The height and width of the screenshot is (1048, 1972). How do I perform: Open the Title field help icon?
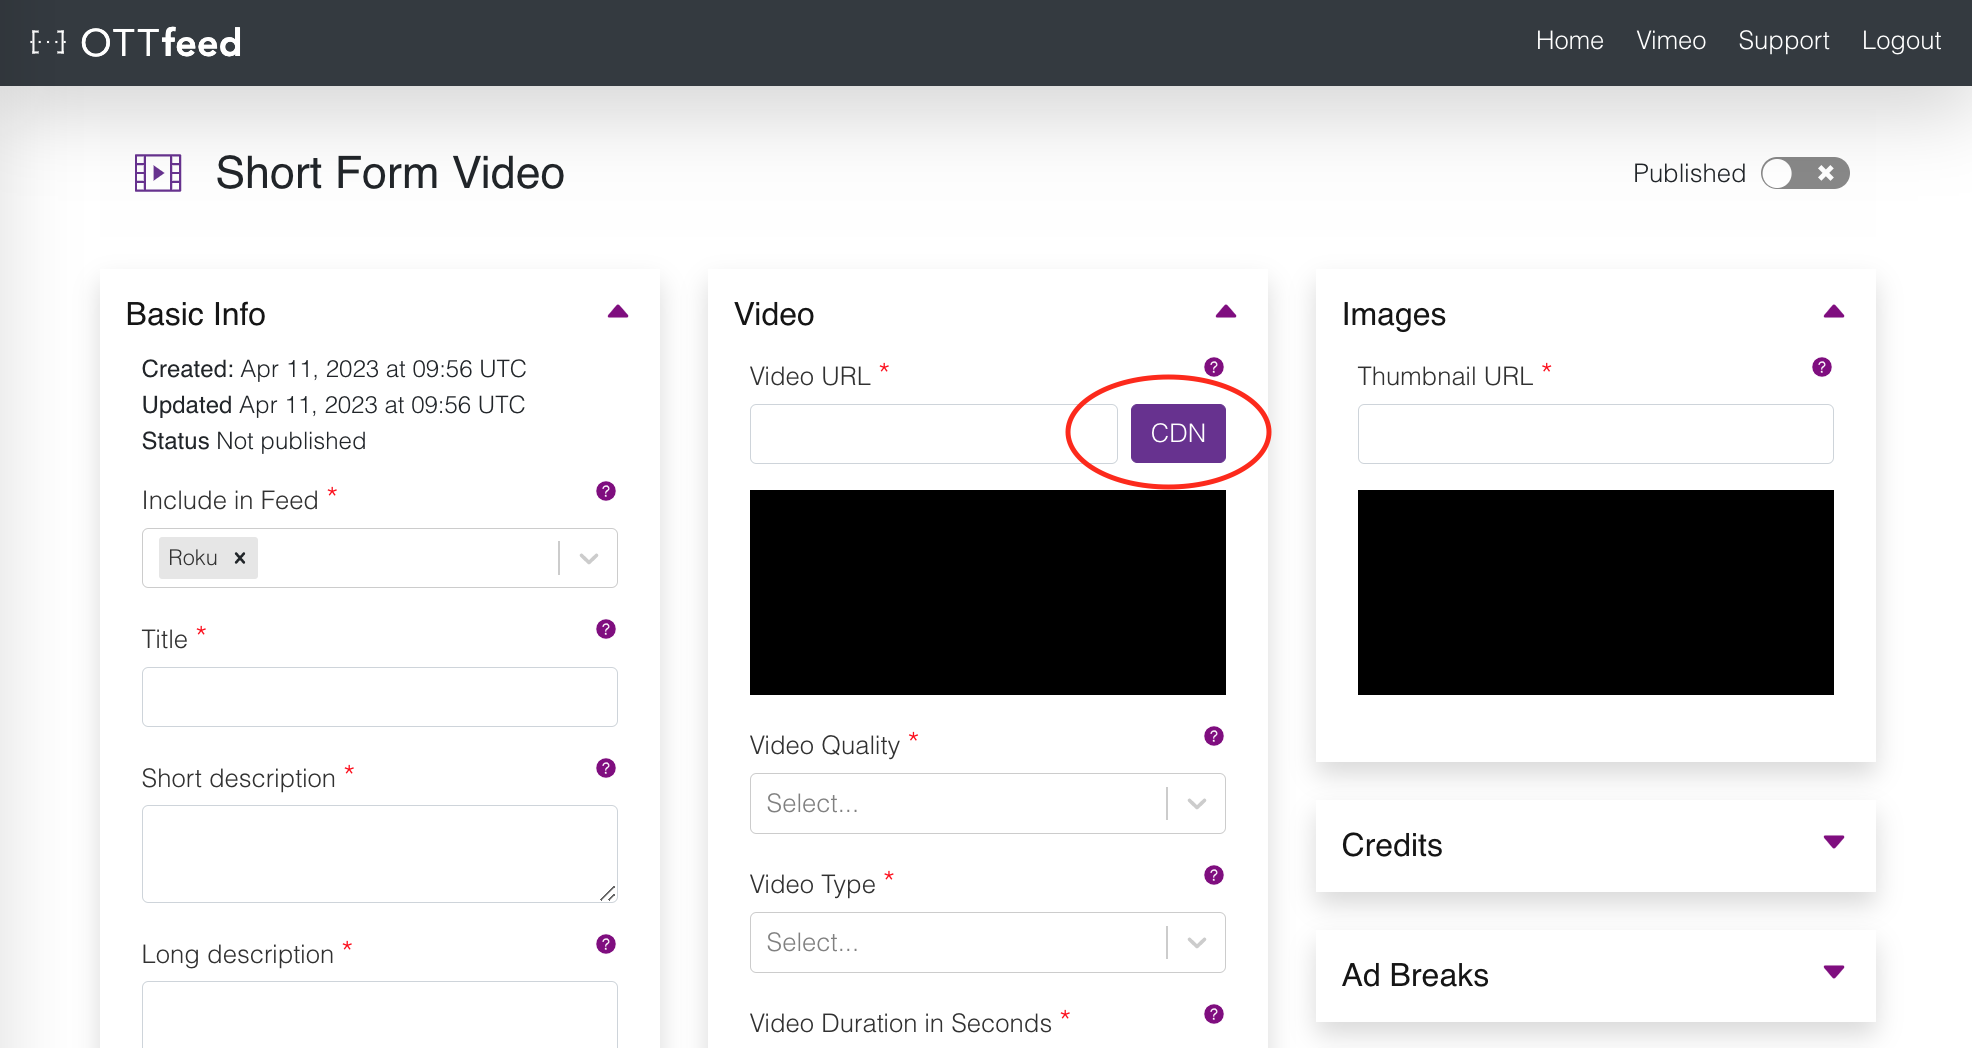tap(605, 629)
